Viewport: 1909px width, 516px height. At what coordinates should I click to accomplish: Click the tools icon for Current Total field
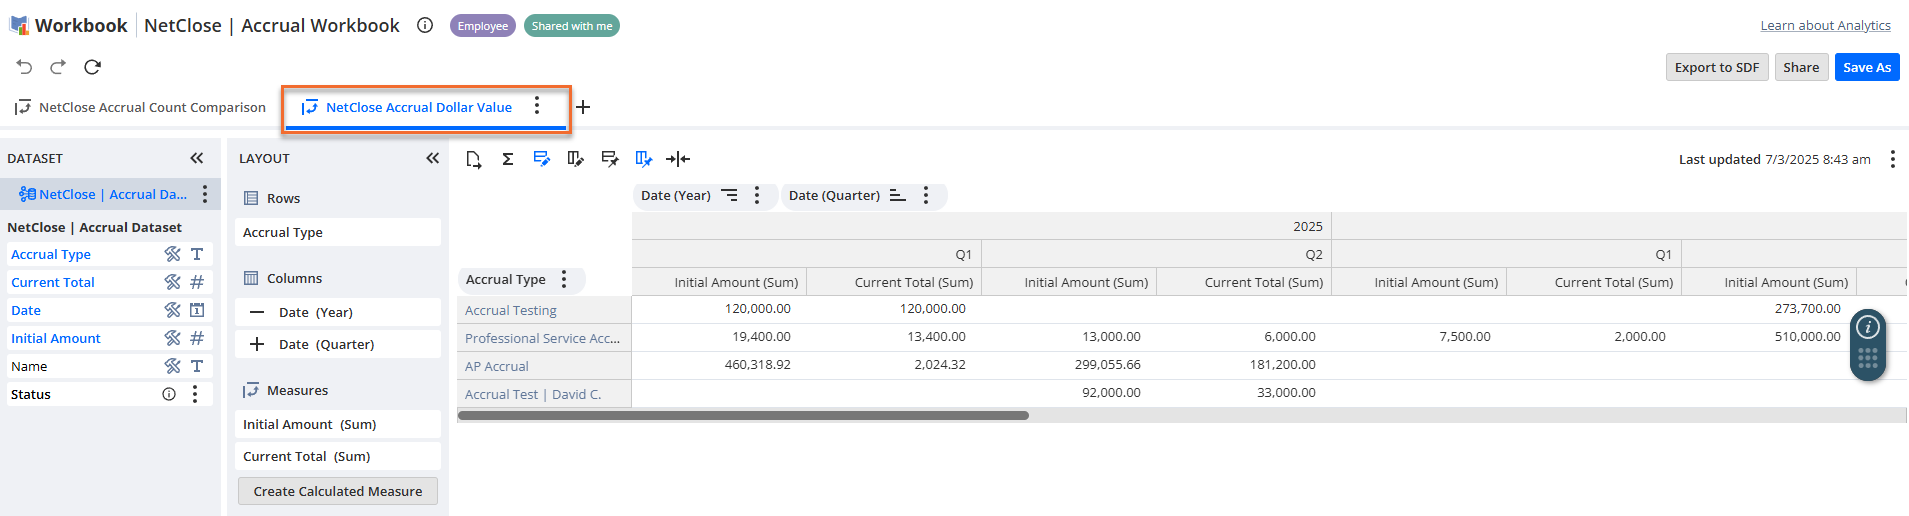[173, 282]
